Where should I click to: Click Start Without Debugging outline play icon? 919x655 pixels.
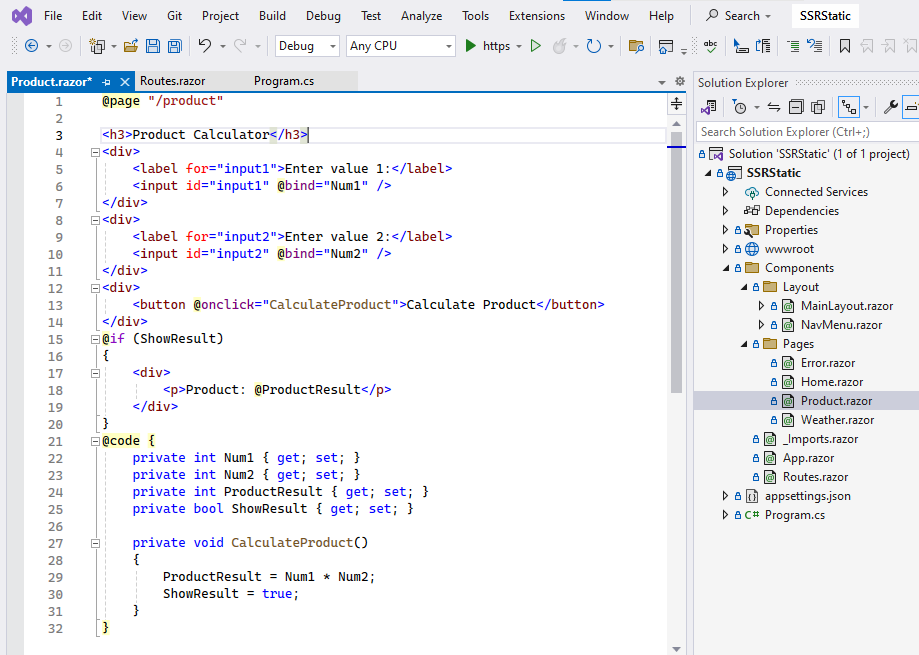point(535,46)
